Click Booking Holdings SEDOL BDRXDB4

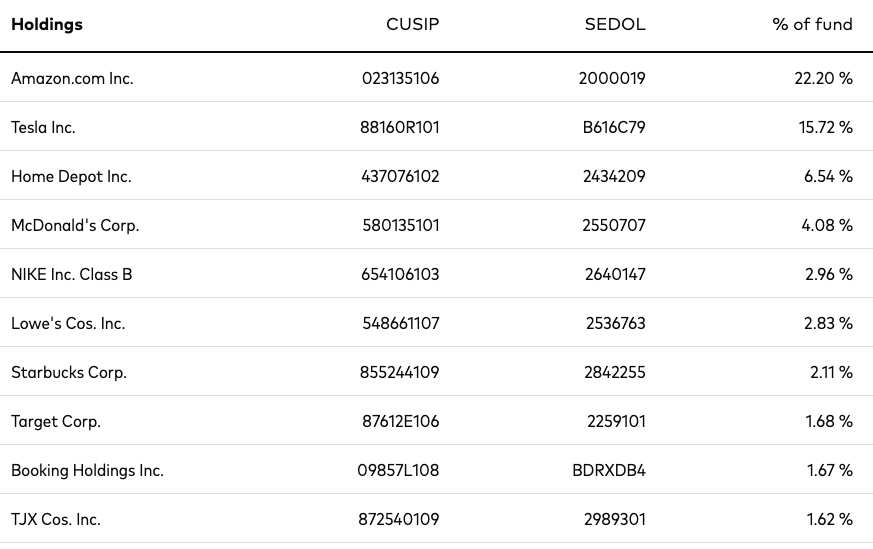(x=609, y=470)
